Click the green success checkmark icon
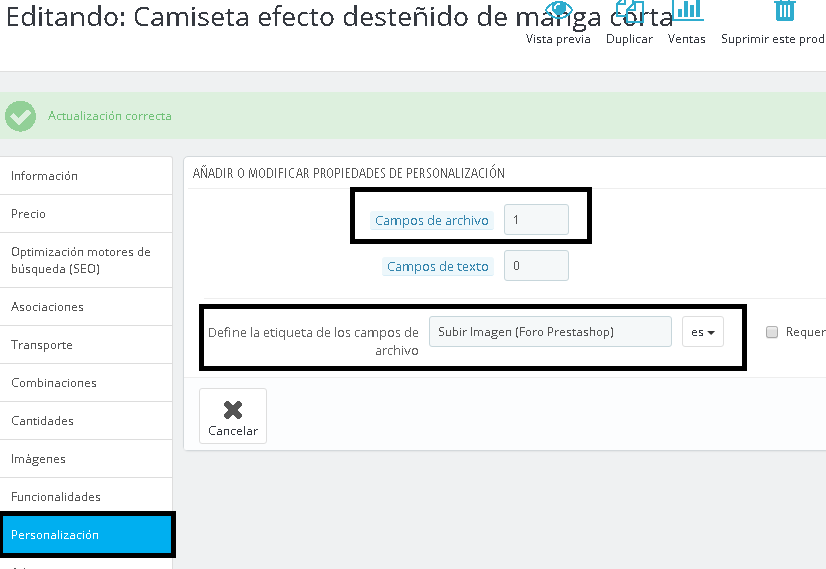This screenshot has width=826, height=569. (21, 116)
